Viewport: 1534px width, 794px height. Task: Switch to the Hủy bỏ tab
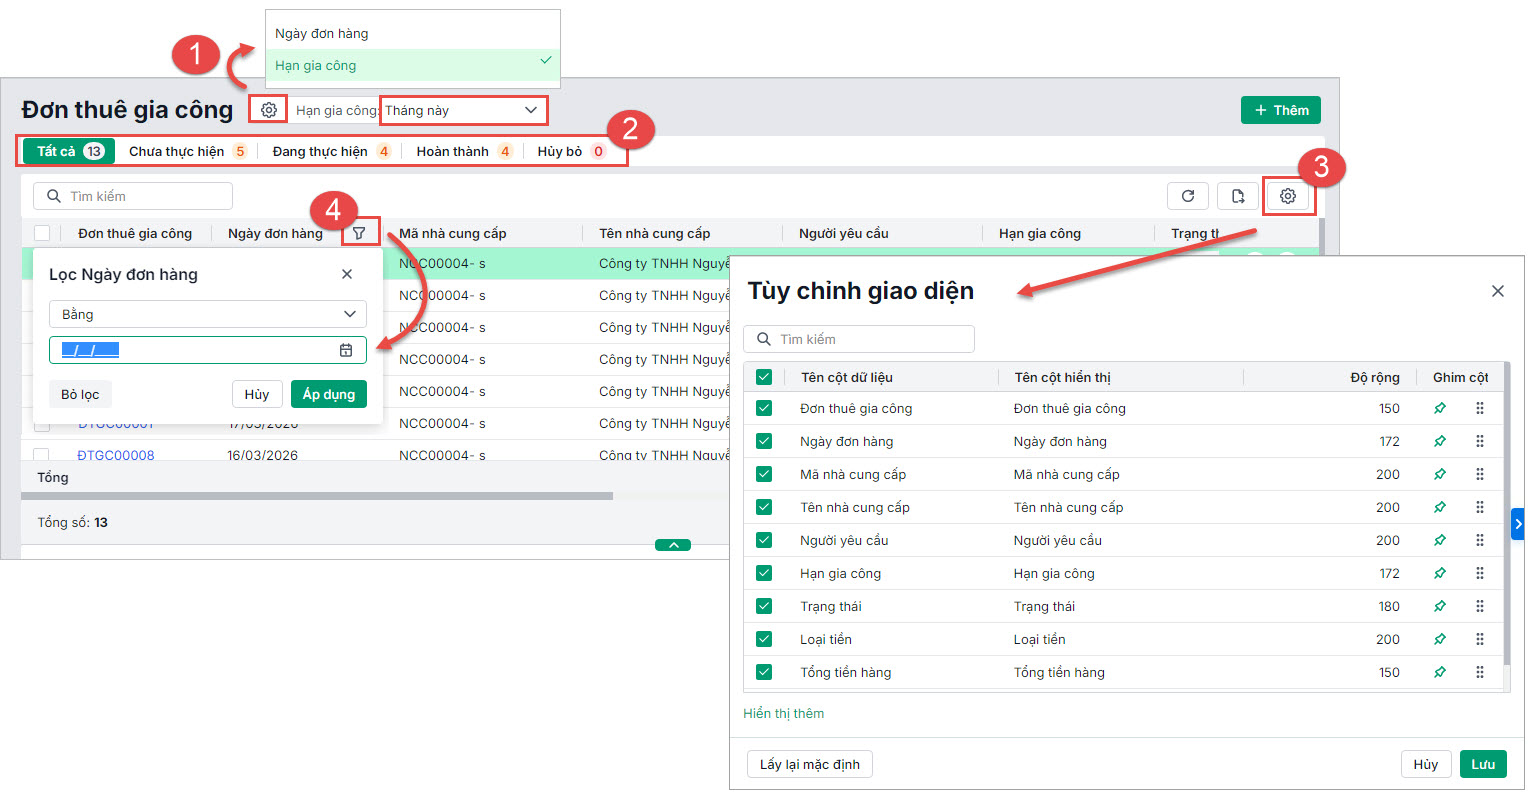coord(571,151)
